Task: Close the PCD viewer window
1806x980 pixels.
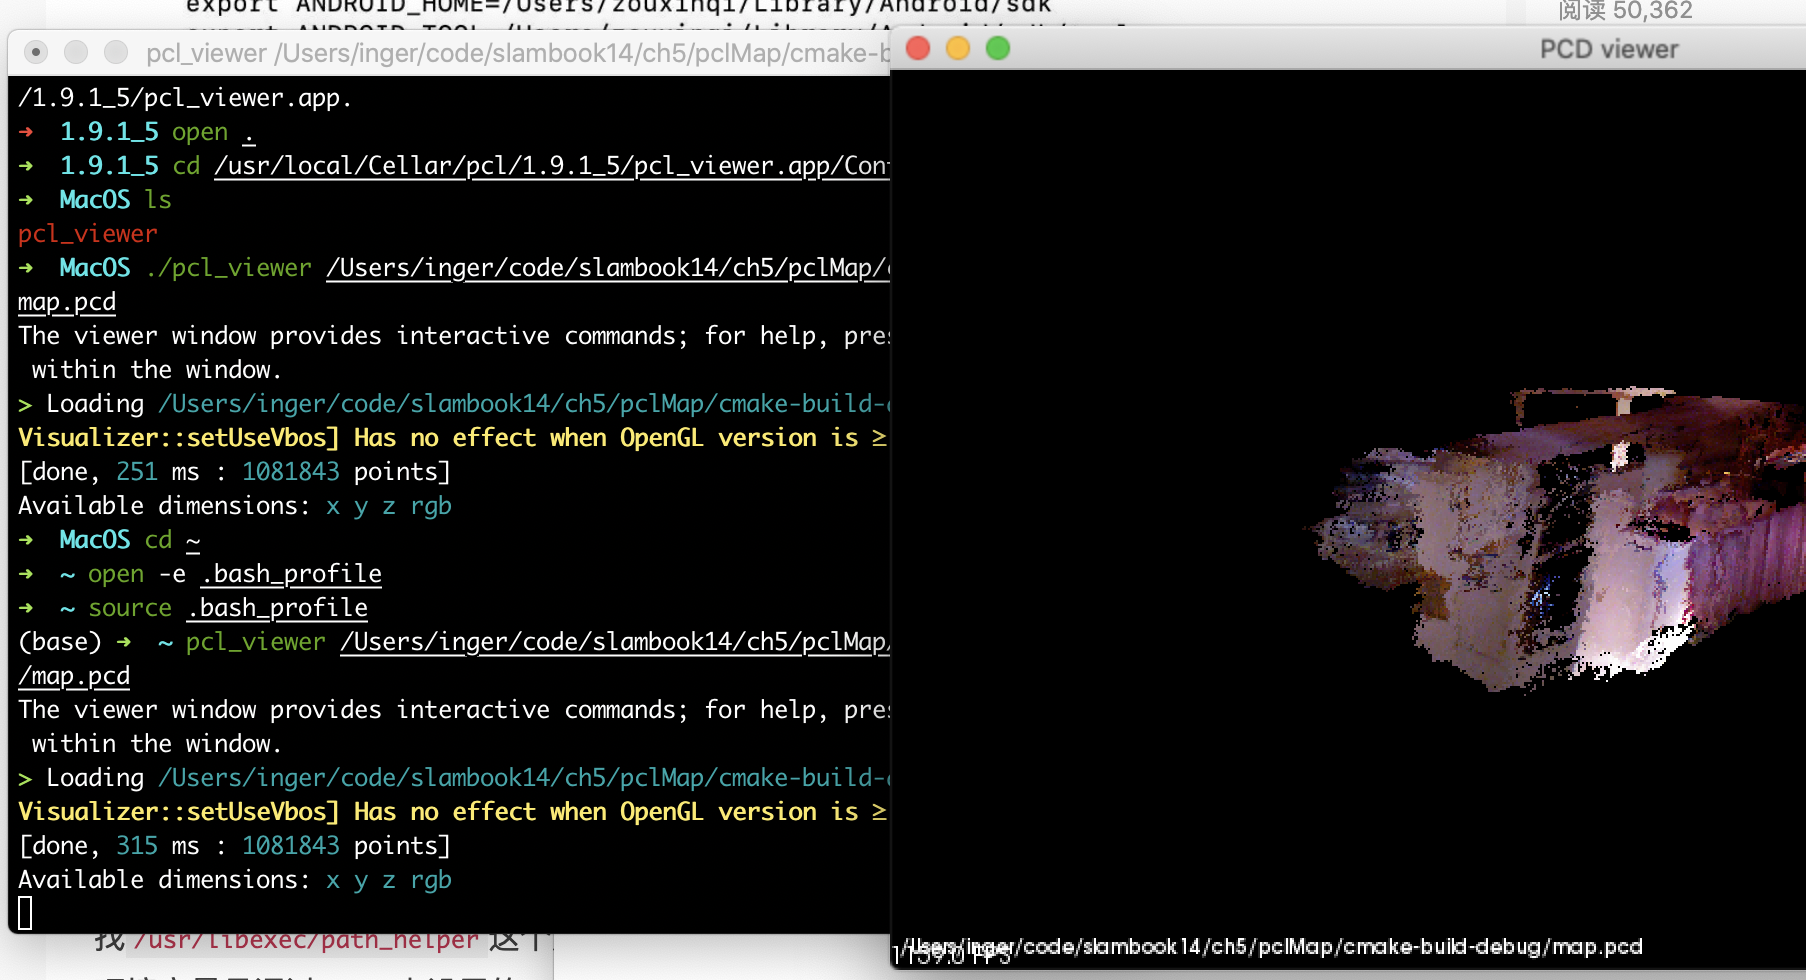Action: [918, 48]
